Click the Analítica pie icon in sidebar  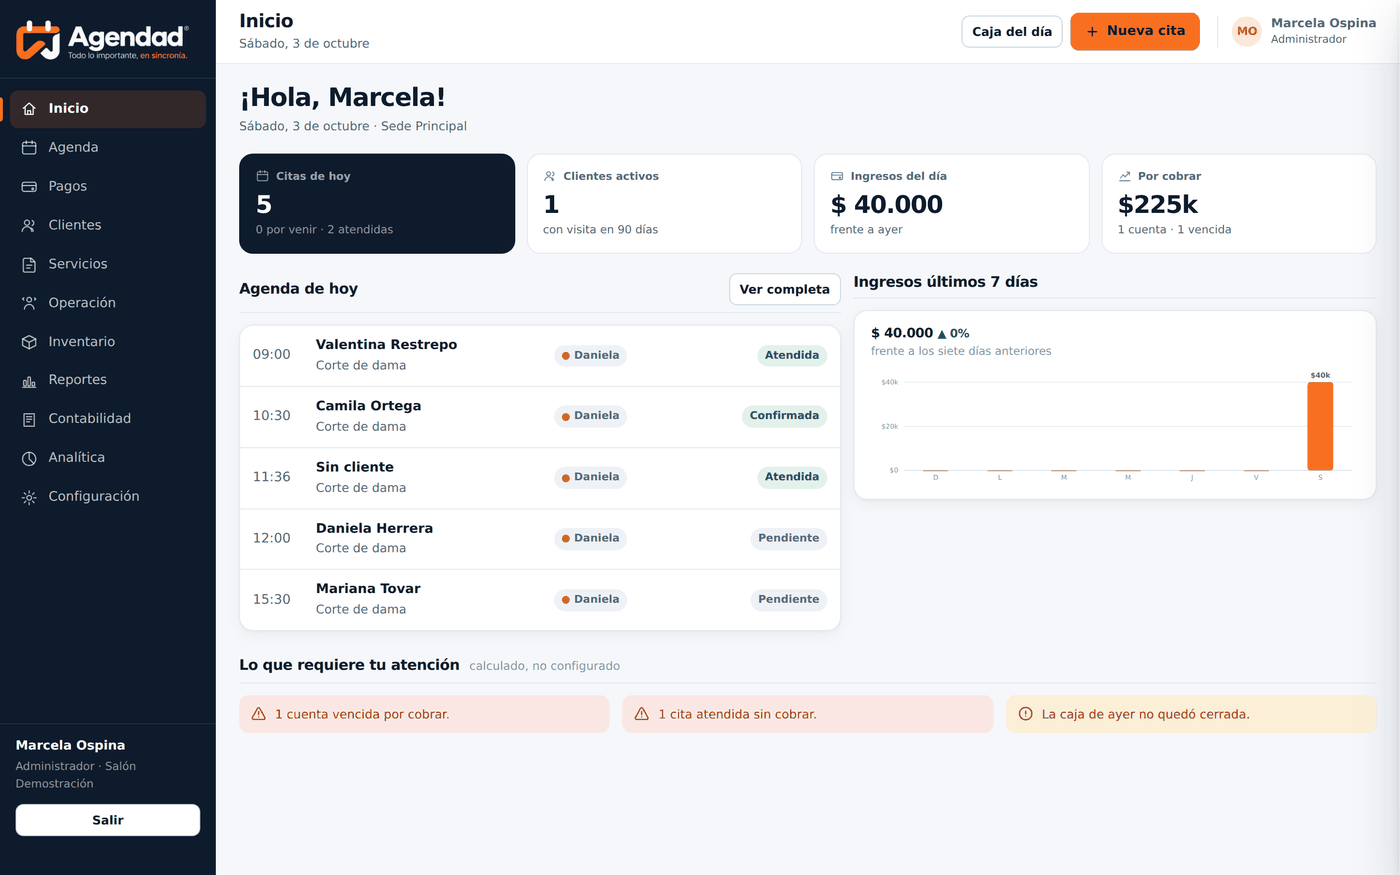(29, 459)
